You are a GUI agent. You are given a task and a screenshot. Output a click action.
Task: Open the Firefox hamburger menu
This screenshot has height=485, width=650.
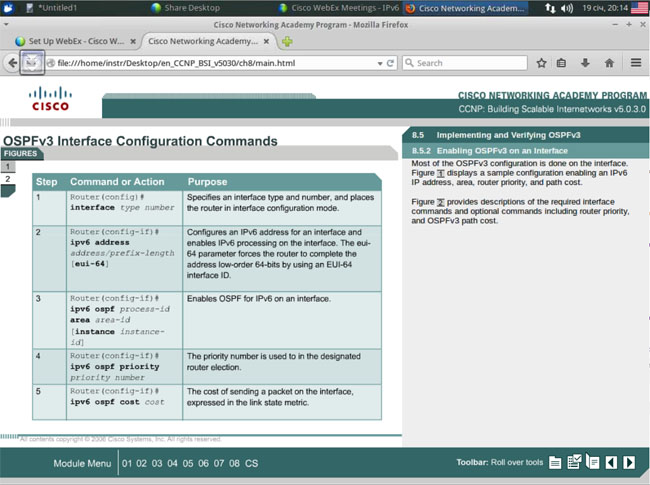[636, 63]
